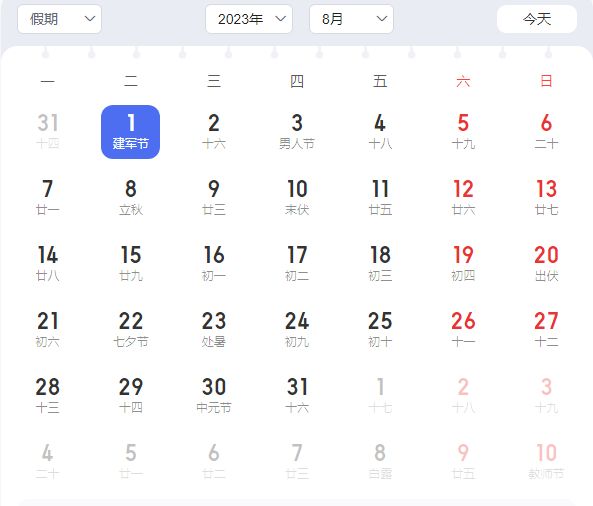Select September 10 教师节
Screen dimensions: 593x506
coord(546,462)
